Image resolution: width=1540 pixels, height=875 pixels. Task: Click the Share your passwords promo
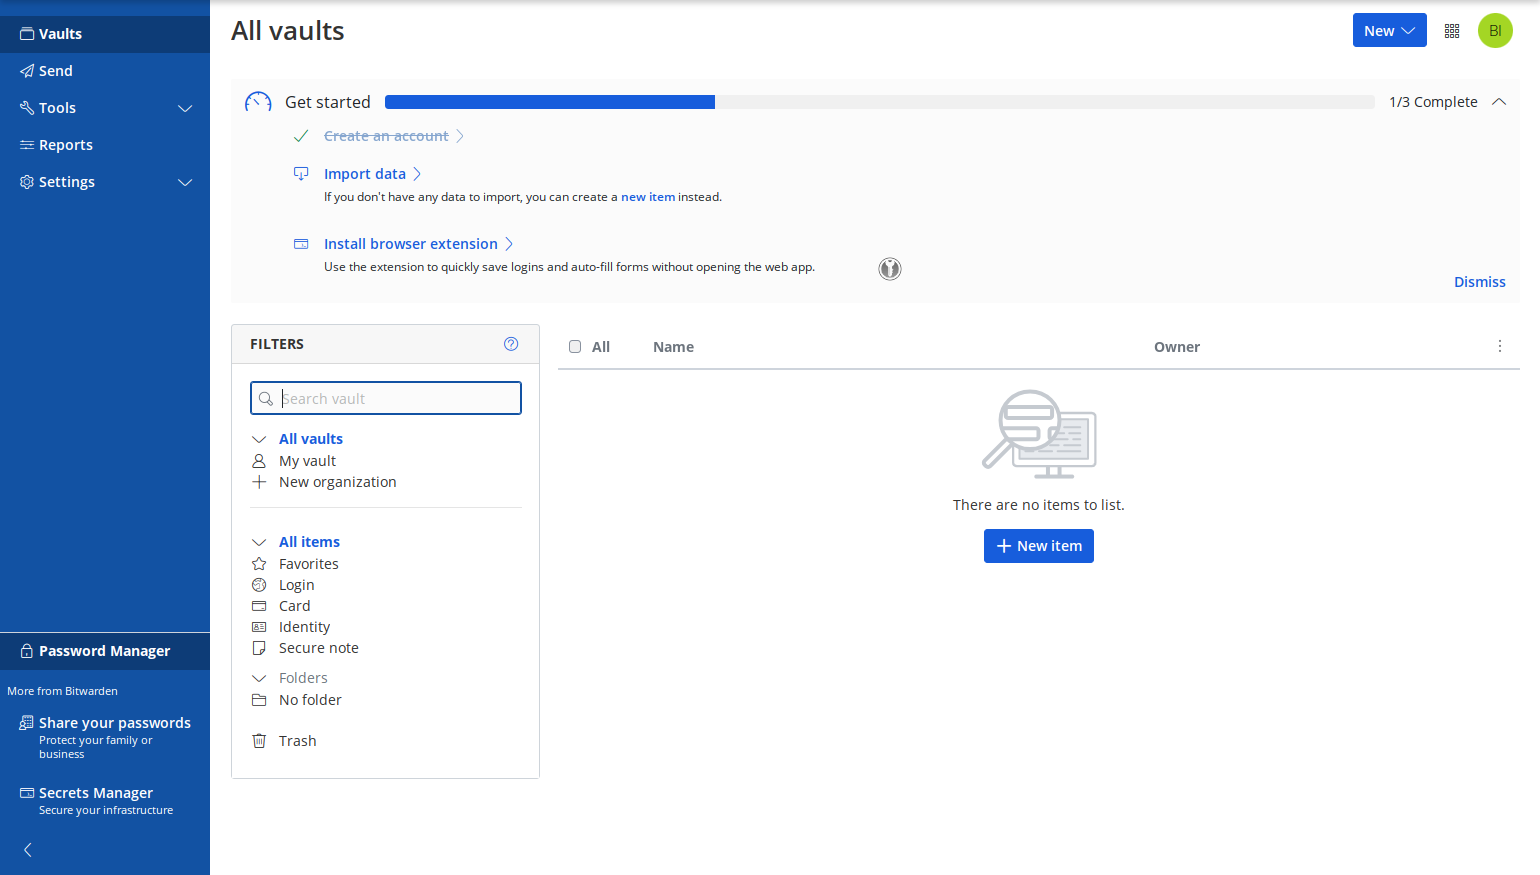pyautogui.click(x=105, y=737)
